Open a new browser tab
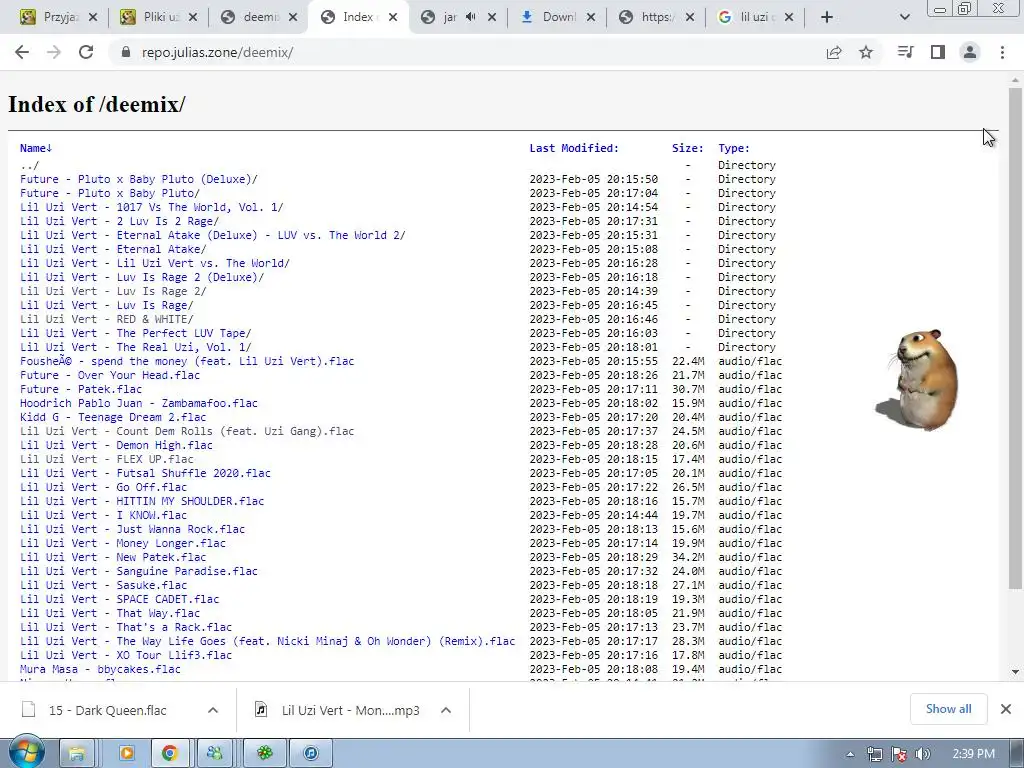The width and height of the screenshot is (1024, 768). [x=827, y=17]
